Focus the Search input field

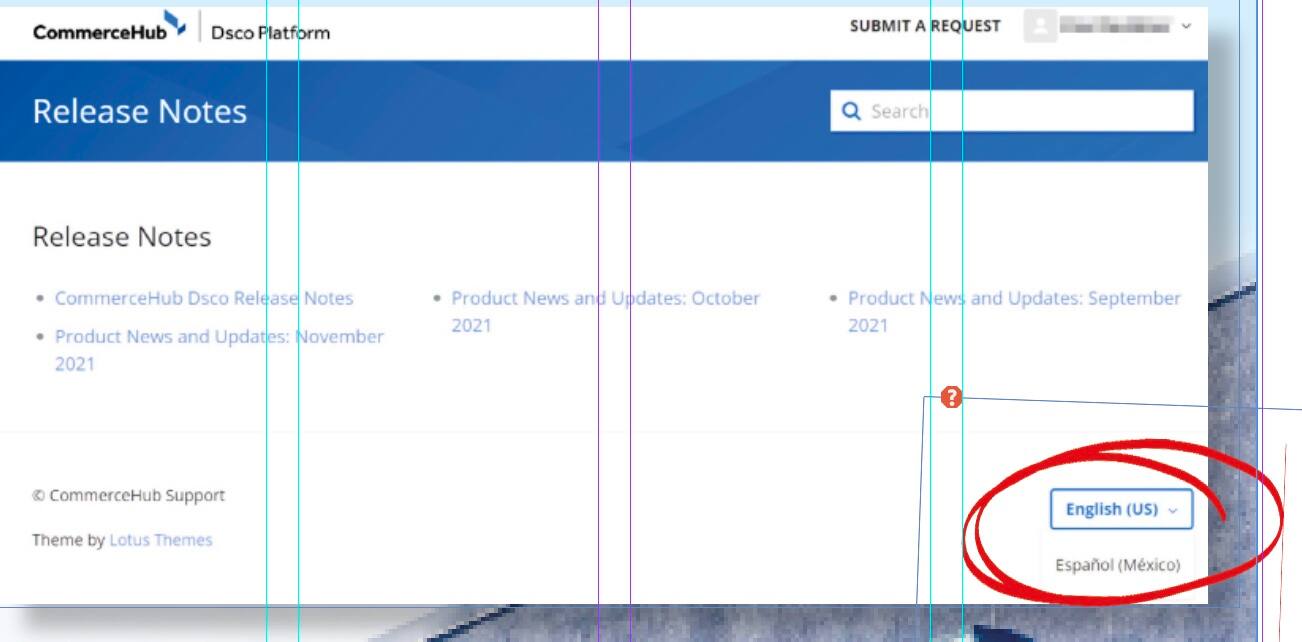pos(1012,111)
